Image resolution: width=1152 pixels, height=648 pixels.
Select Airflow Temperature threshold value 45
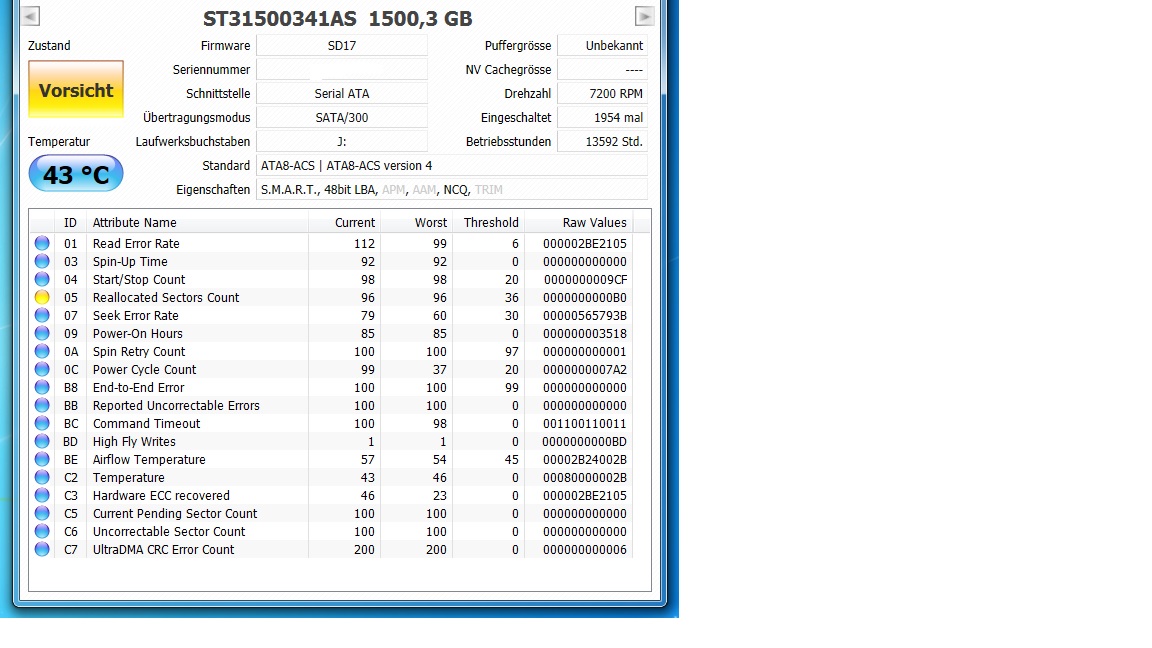(x=511, y=459)
